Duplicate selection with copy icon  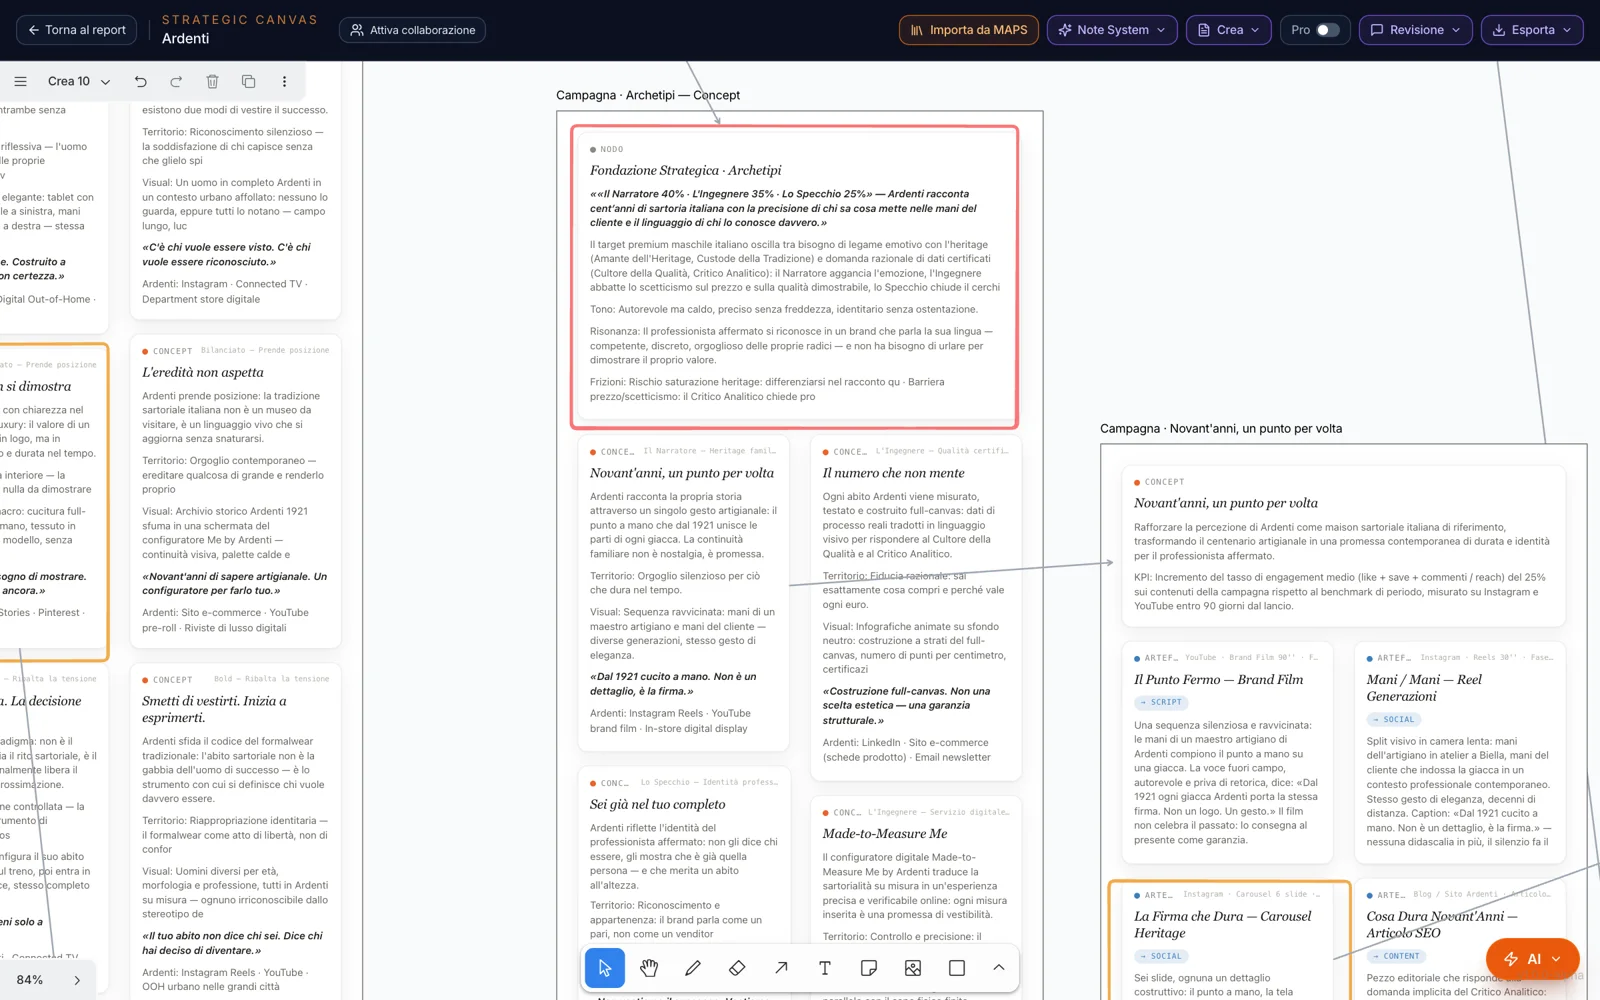248,82
